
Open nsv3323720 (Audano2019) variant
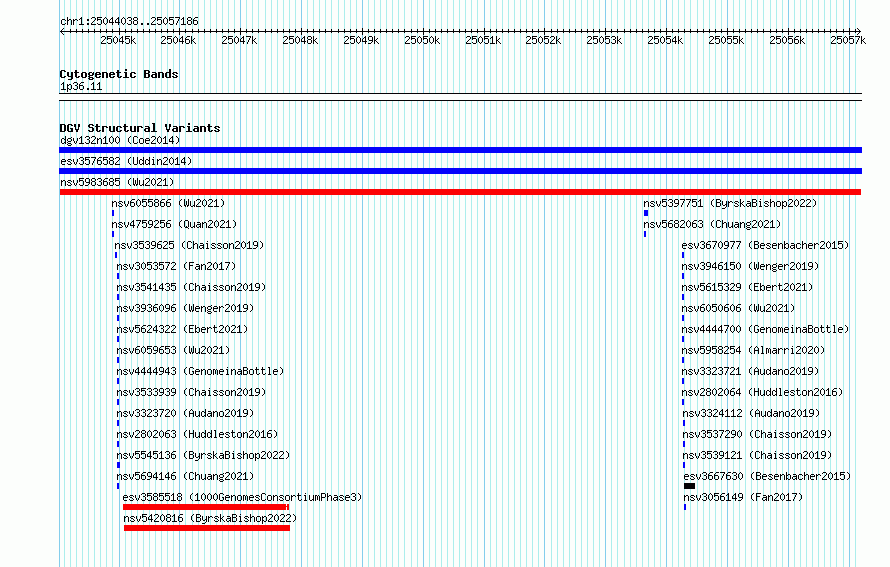tap(185, 413)
